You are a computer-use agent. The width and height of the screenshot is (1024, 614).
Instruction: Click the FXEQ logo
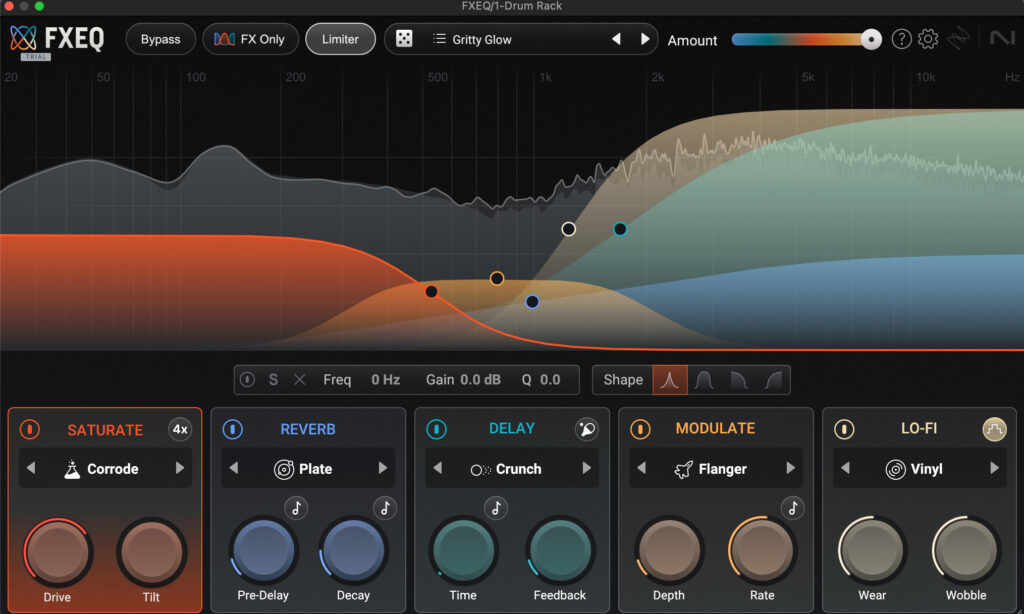57,39
